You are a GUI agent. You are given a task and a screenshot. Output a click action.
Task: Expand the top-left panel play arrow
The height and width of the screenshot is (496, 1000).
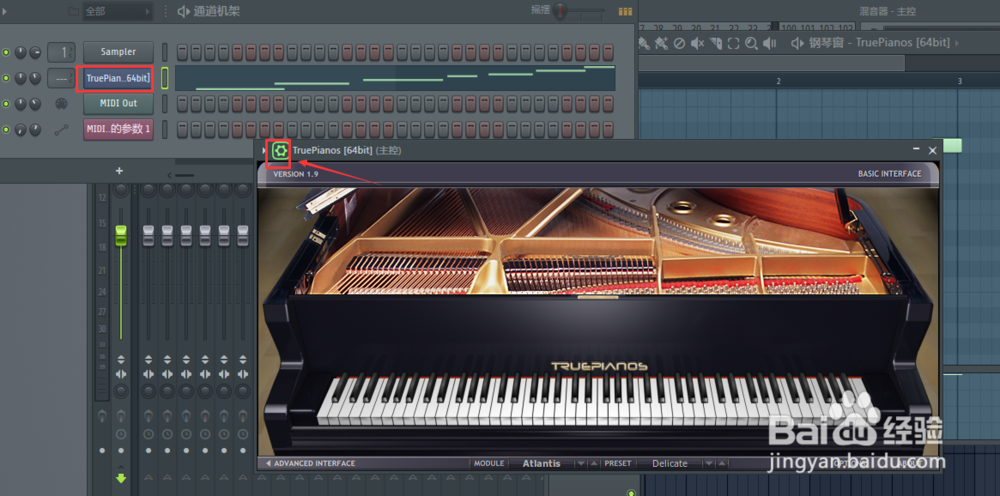coord(5,10)
